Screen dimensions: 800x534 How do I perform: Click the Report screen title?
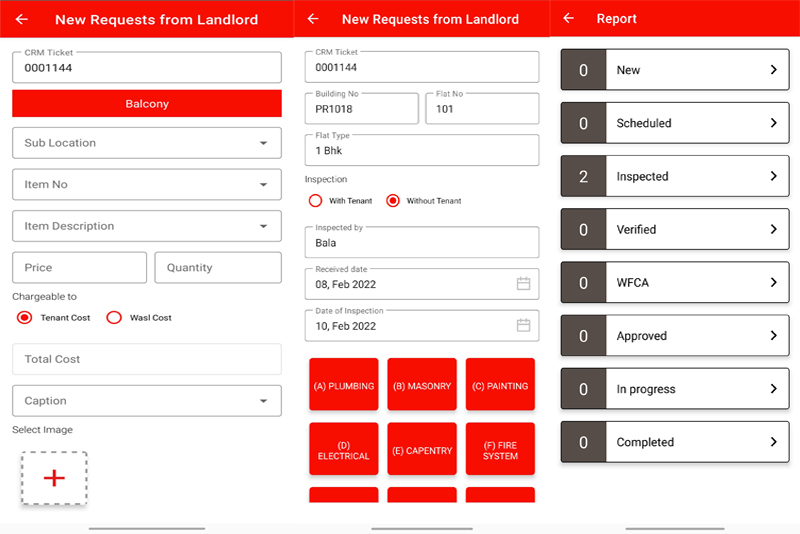(x=616, y=19)
